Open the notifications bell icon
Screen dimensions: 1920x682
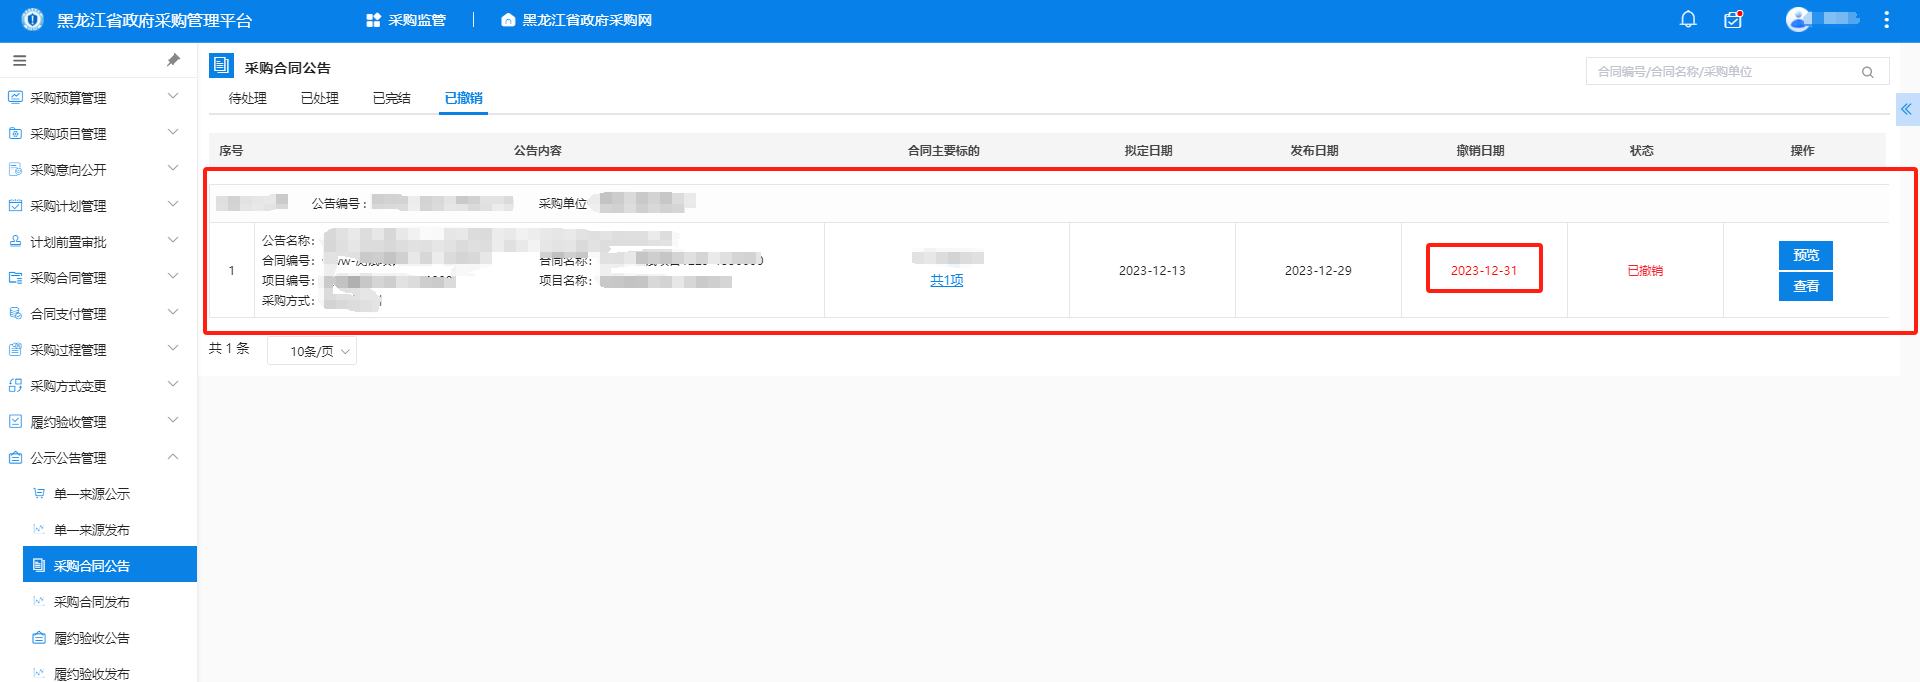[x=1688, y=19]
